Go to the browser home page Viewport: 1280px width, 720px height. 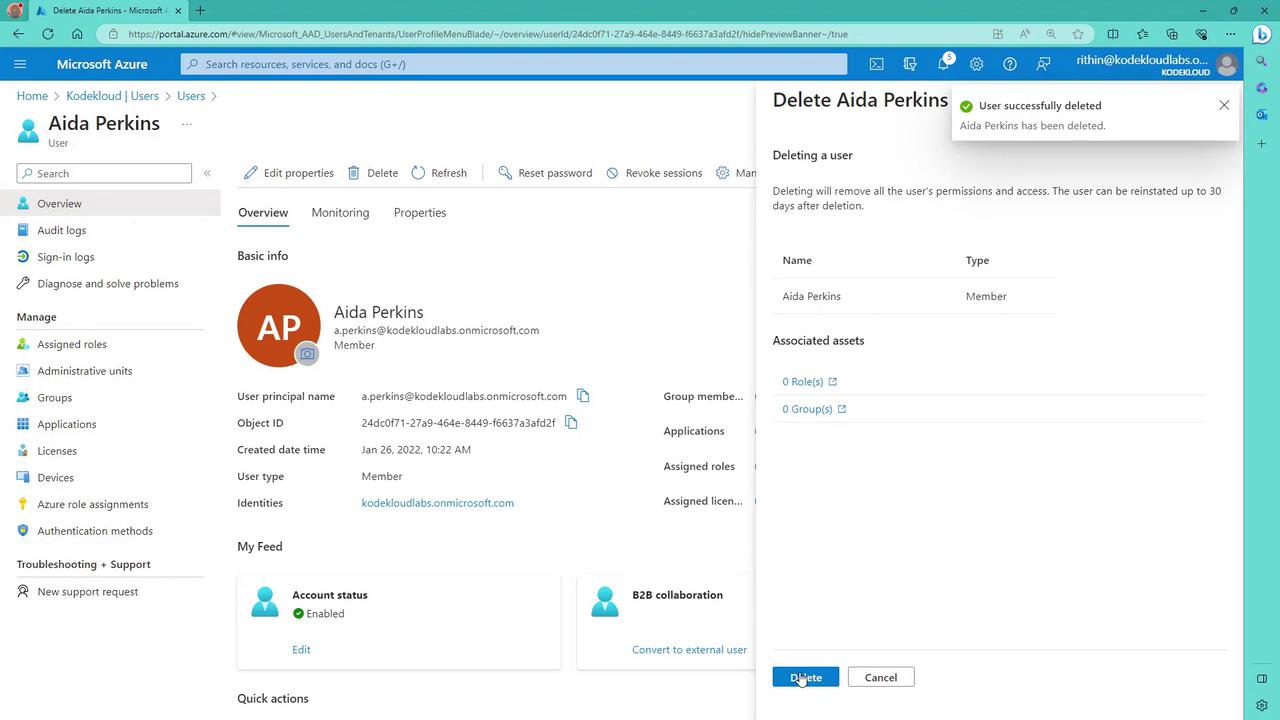[x=77, y=34]
